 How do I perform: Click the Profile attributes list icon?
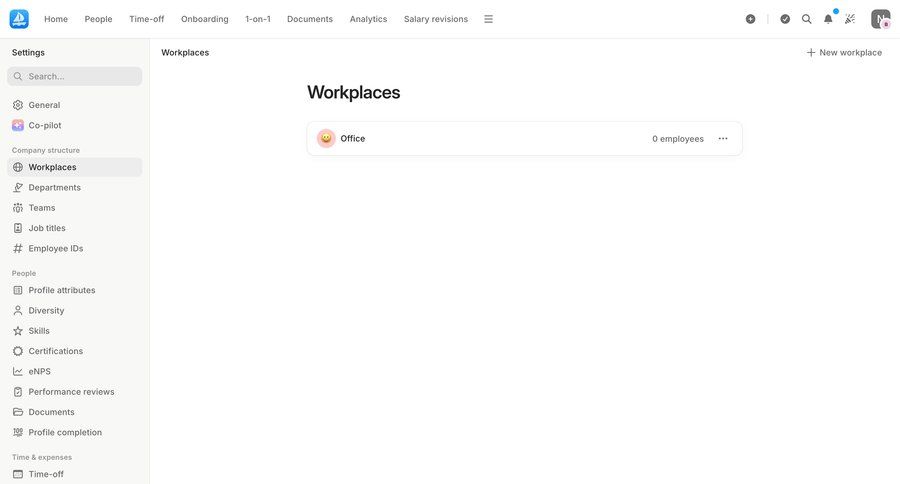click(18, 290)
